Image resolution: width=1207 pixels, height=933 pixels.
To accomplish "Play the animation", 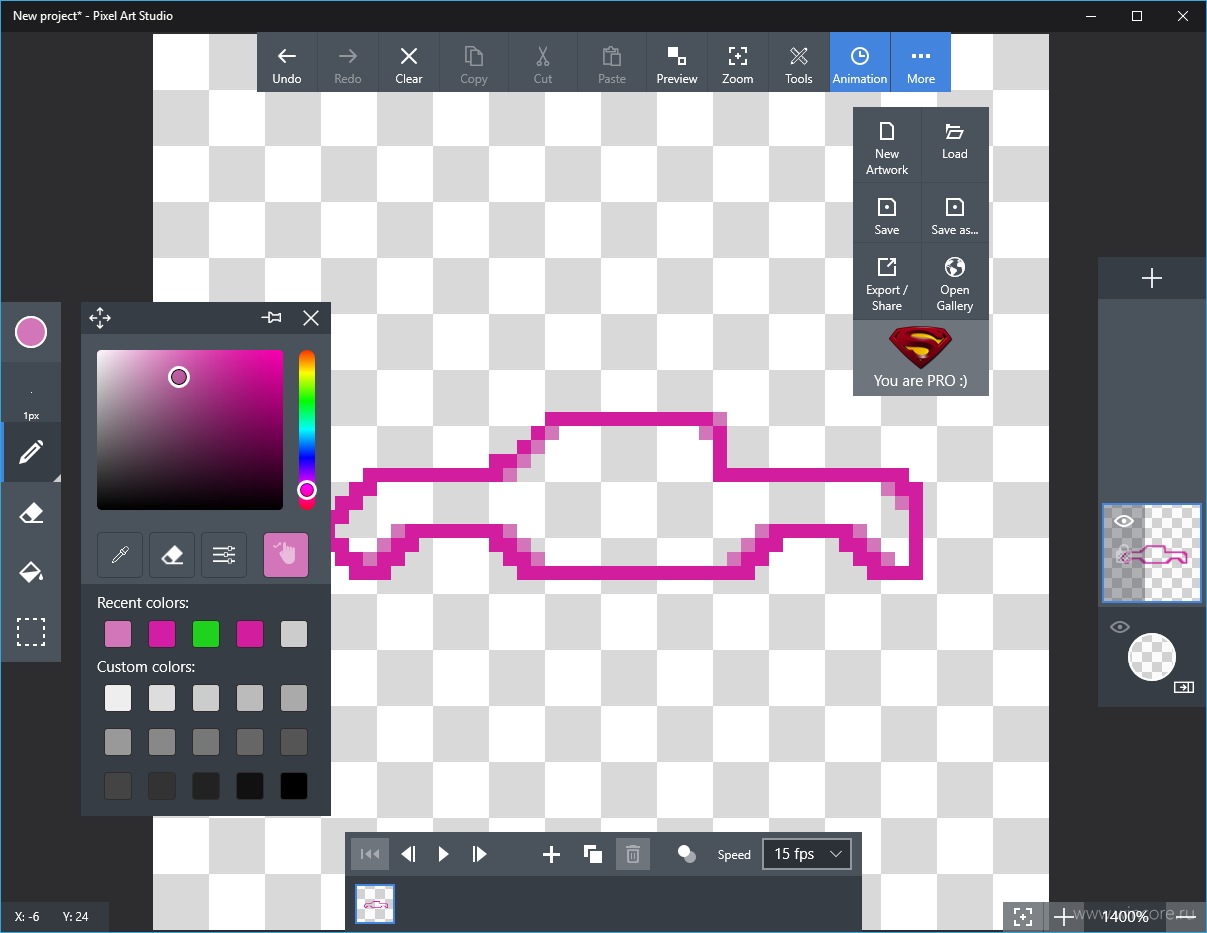I will 443,854.
